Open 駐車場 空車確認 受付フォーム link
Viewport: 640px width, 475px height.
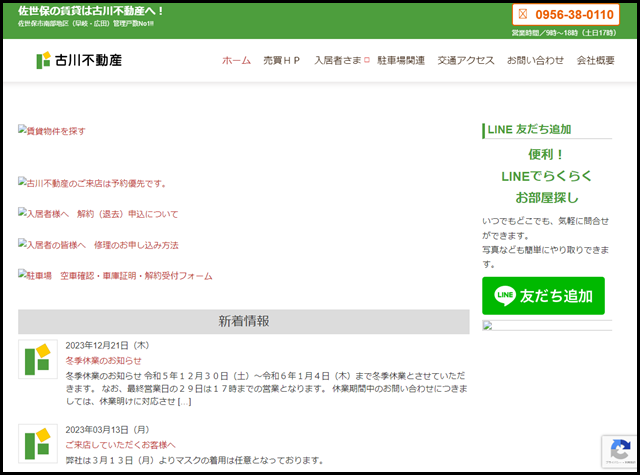(x=115, y=276)
